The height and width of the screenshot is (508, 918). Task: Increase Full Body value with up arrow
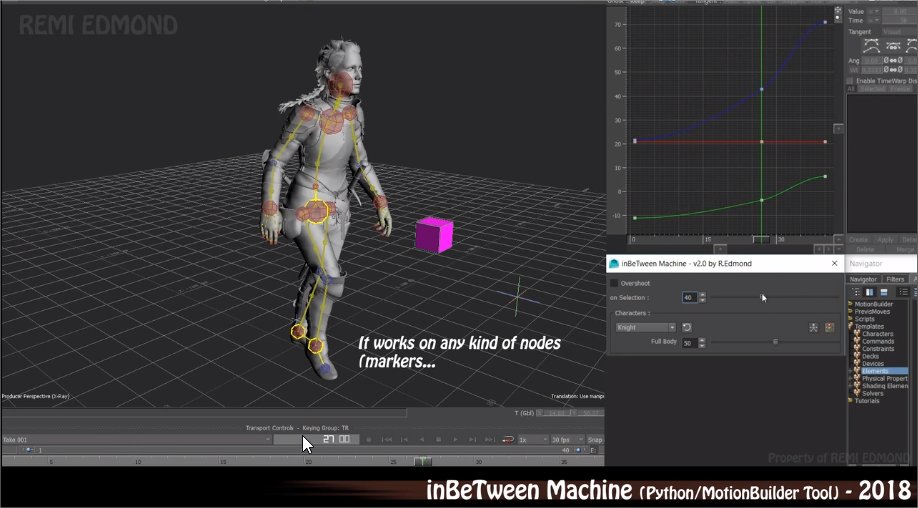pos(703,339)
